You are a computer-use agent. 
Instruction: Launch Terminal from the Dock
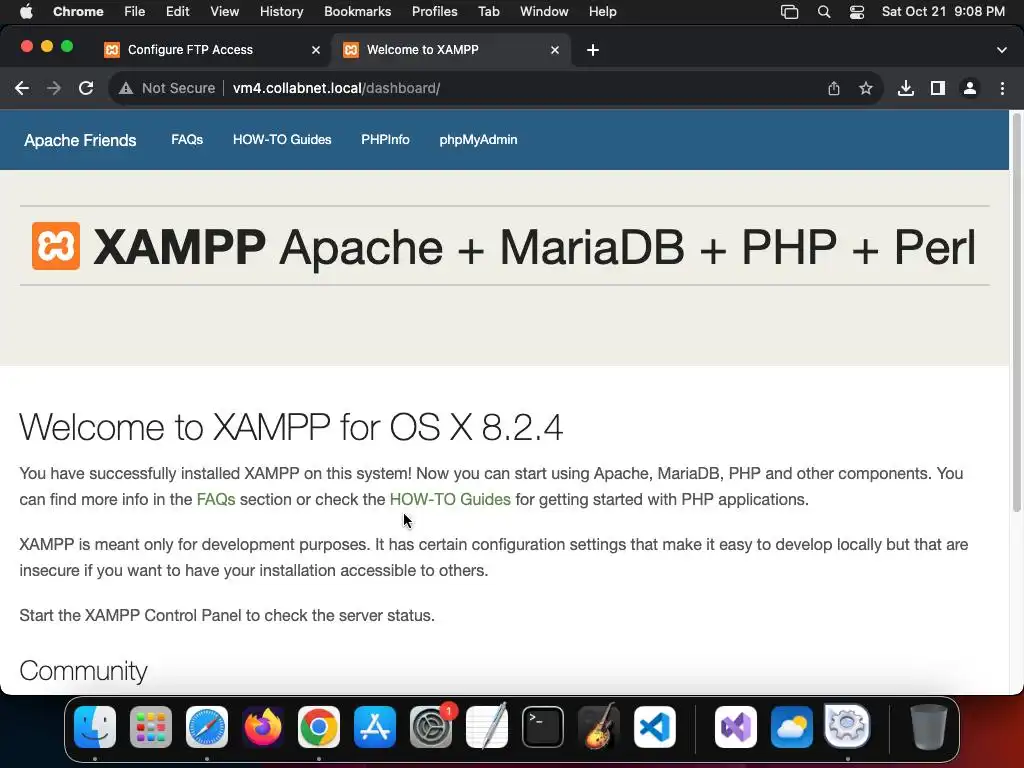(543, 727)
